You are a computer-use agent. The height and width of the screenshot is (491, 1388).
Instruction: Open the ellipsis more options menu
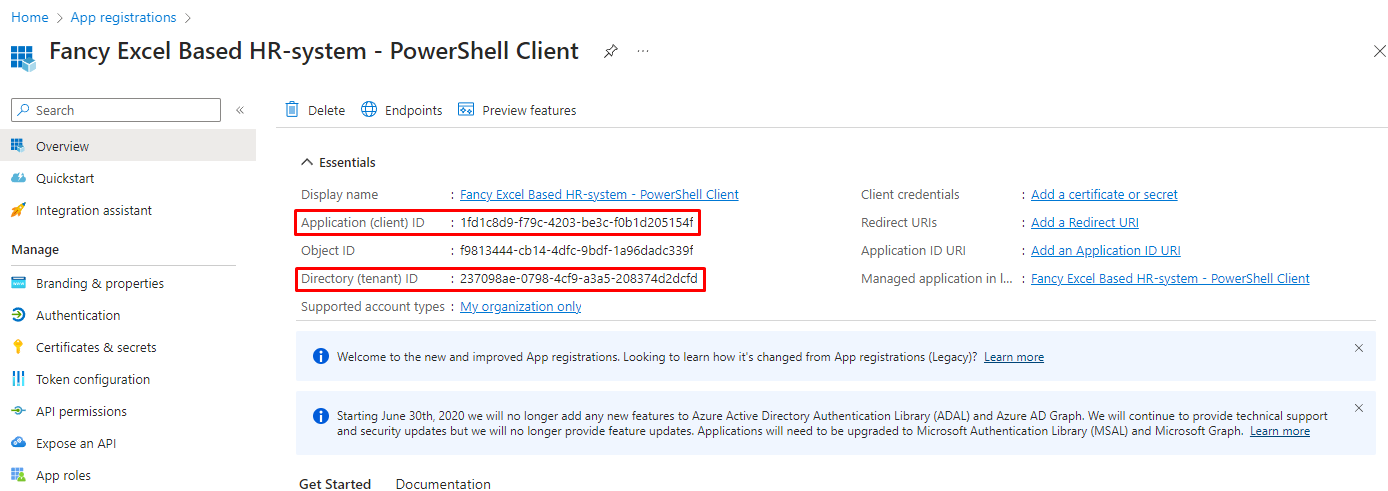pos(643,51)
